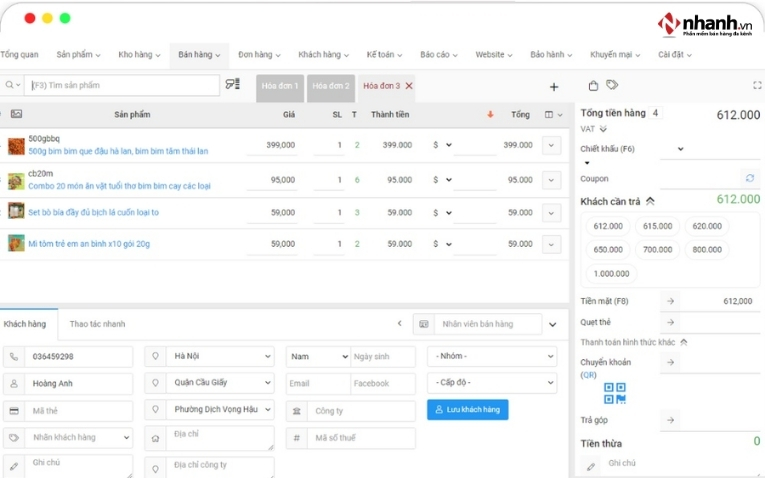765x478 pixels.
Task: Open the shopping bag icon
Action: pos(593,85)
